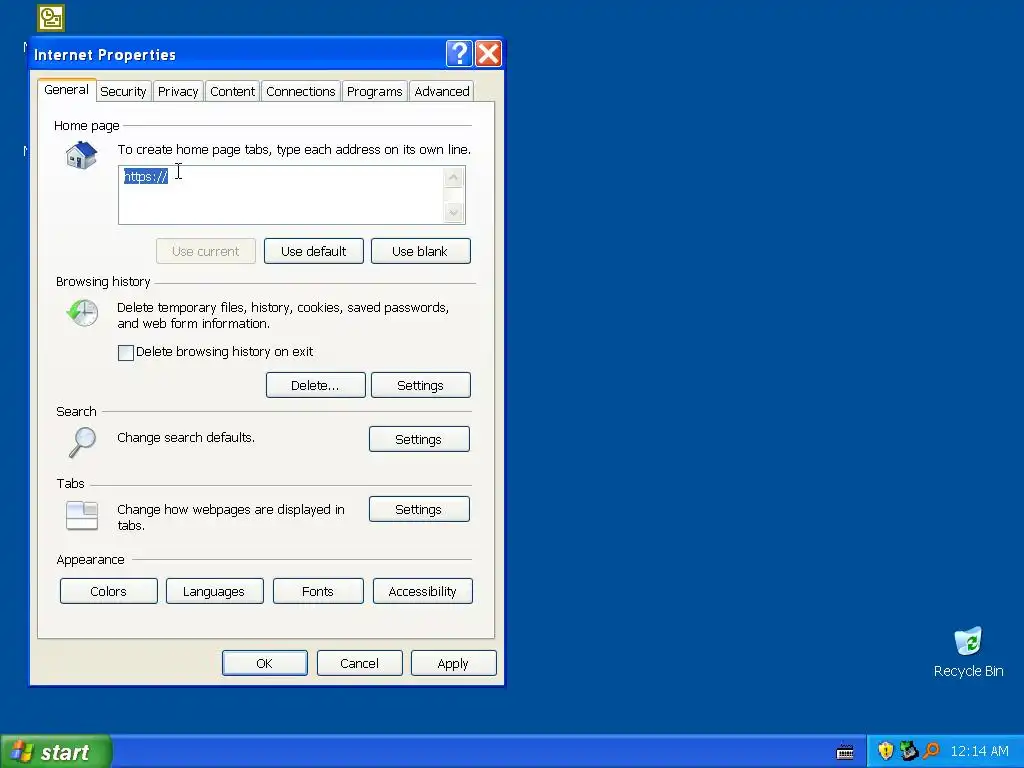Click the clock showing 12:14 AM
Image resolution: width=1024 pixels, height=768 pixels.
[x=979, y=751]
